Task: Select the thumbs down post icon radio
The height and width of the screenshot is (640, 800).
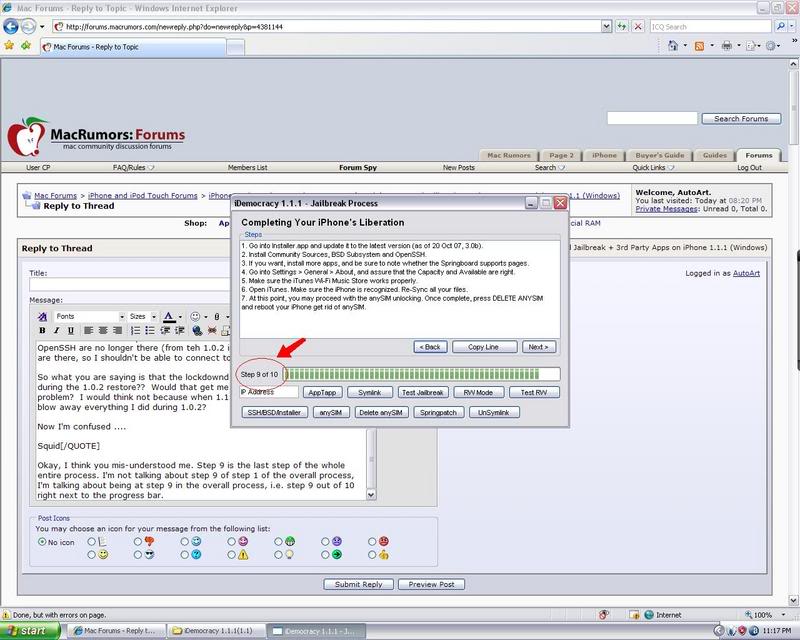Action: coord(138,541)
